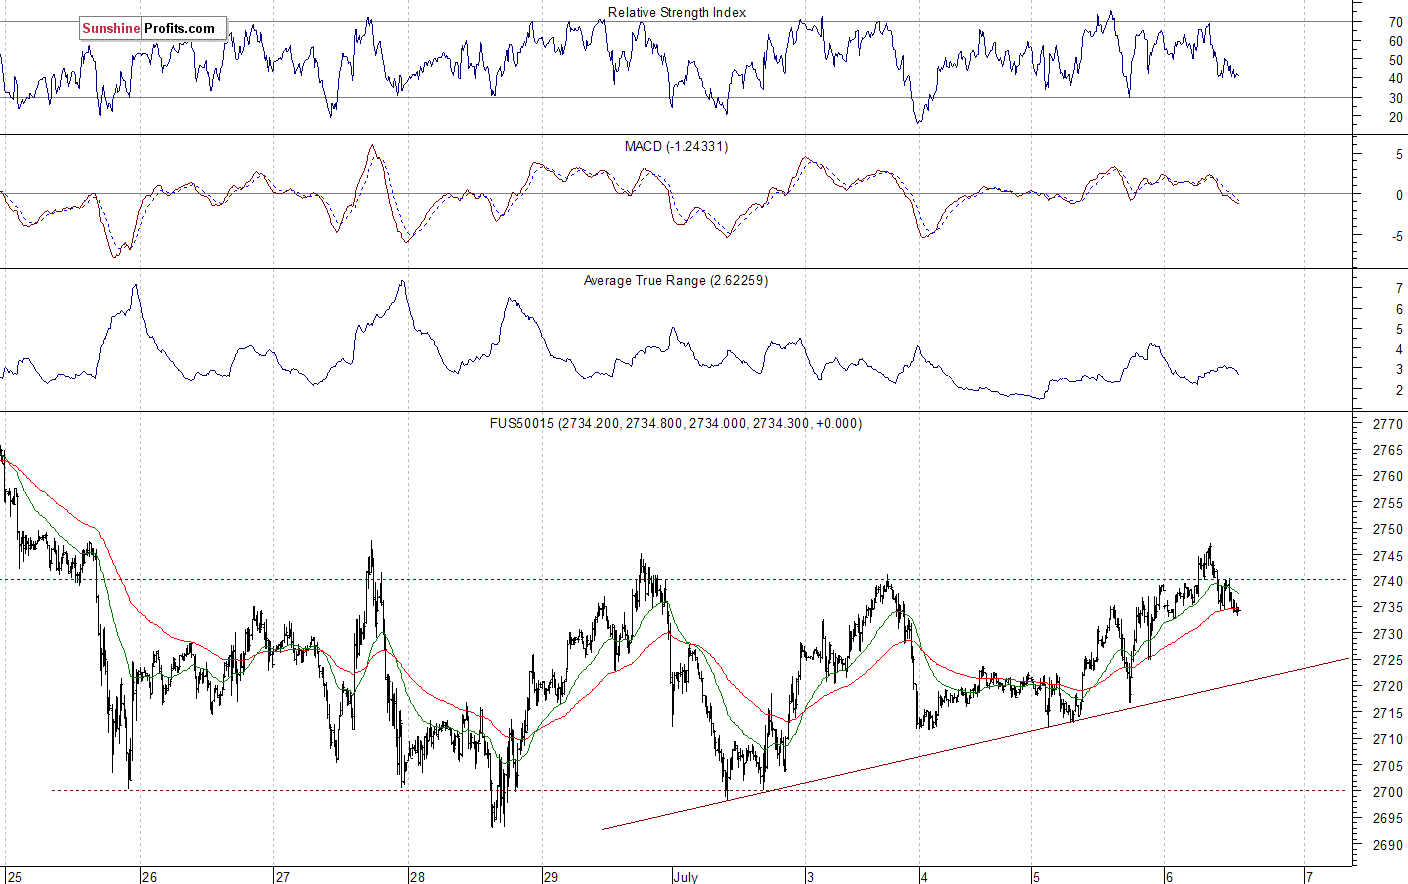Select the 2690 price axis label

(x=1388, y=846)
